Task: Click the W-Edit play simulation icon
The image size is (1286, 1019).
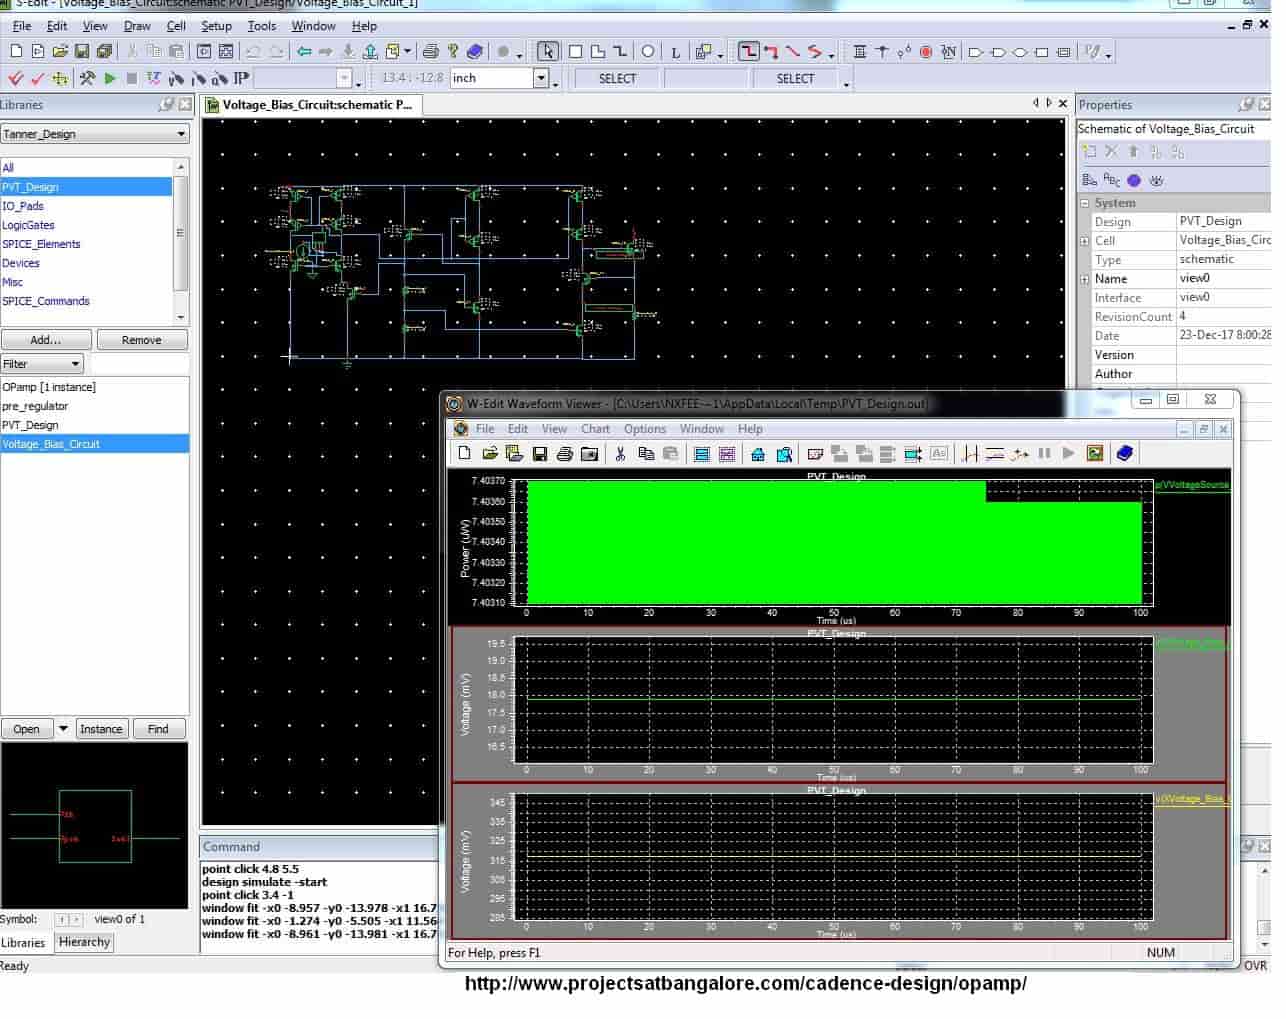Action: 1068,454
